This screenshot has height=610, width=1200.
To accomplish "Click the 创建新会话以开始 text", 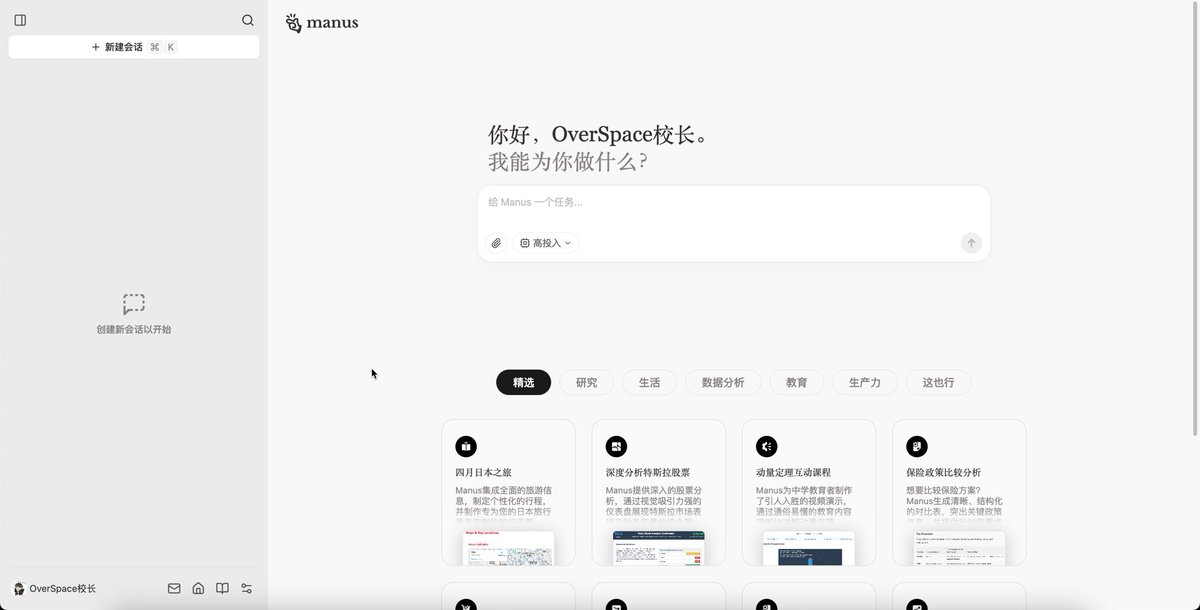I will [134, 329].
